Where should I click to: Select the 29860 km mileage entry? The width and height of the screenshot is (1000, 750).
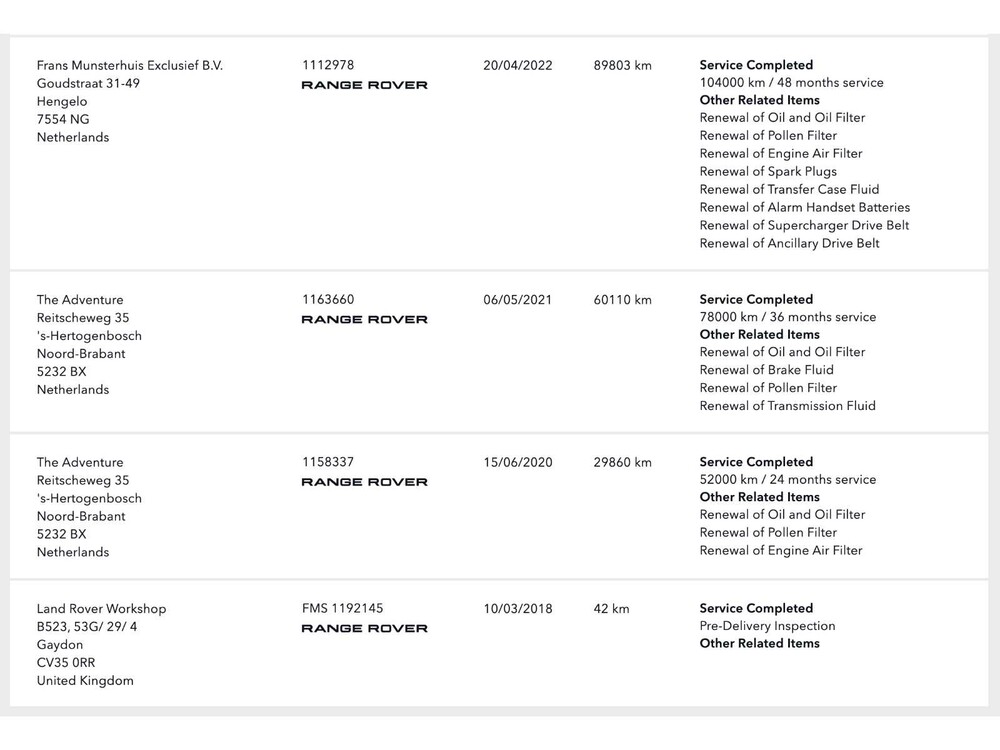coord(622,463)
